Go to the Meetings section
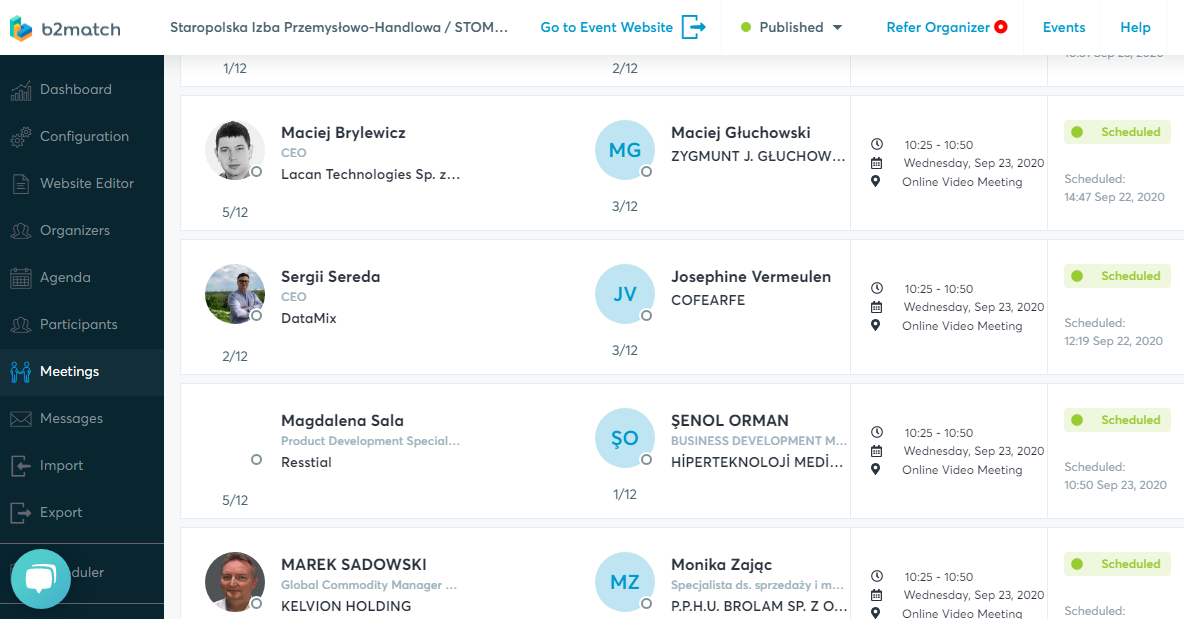Viewport: 1184px width, 619px height. (69, 372)
